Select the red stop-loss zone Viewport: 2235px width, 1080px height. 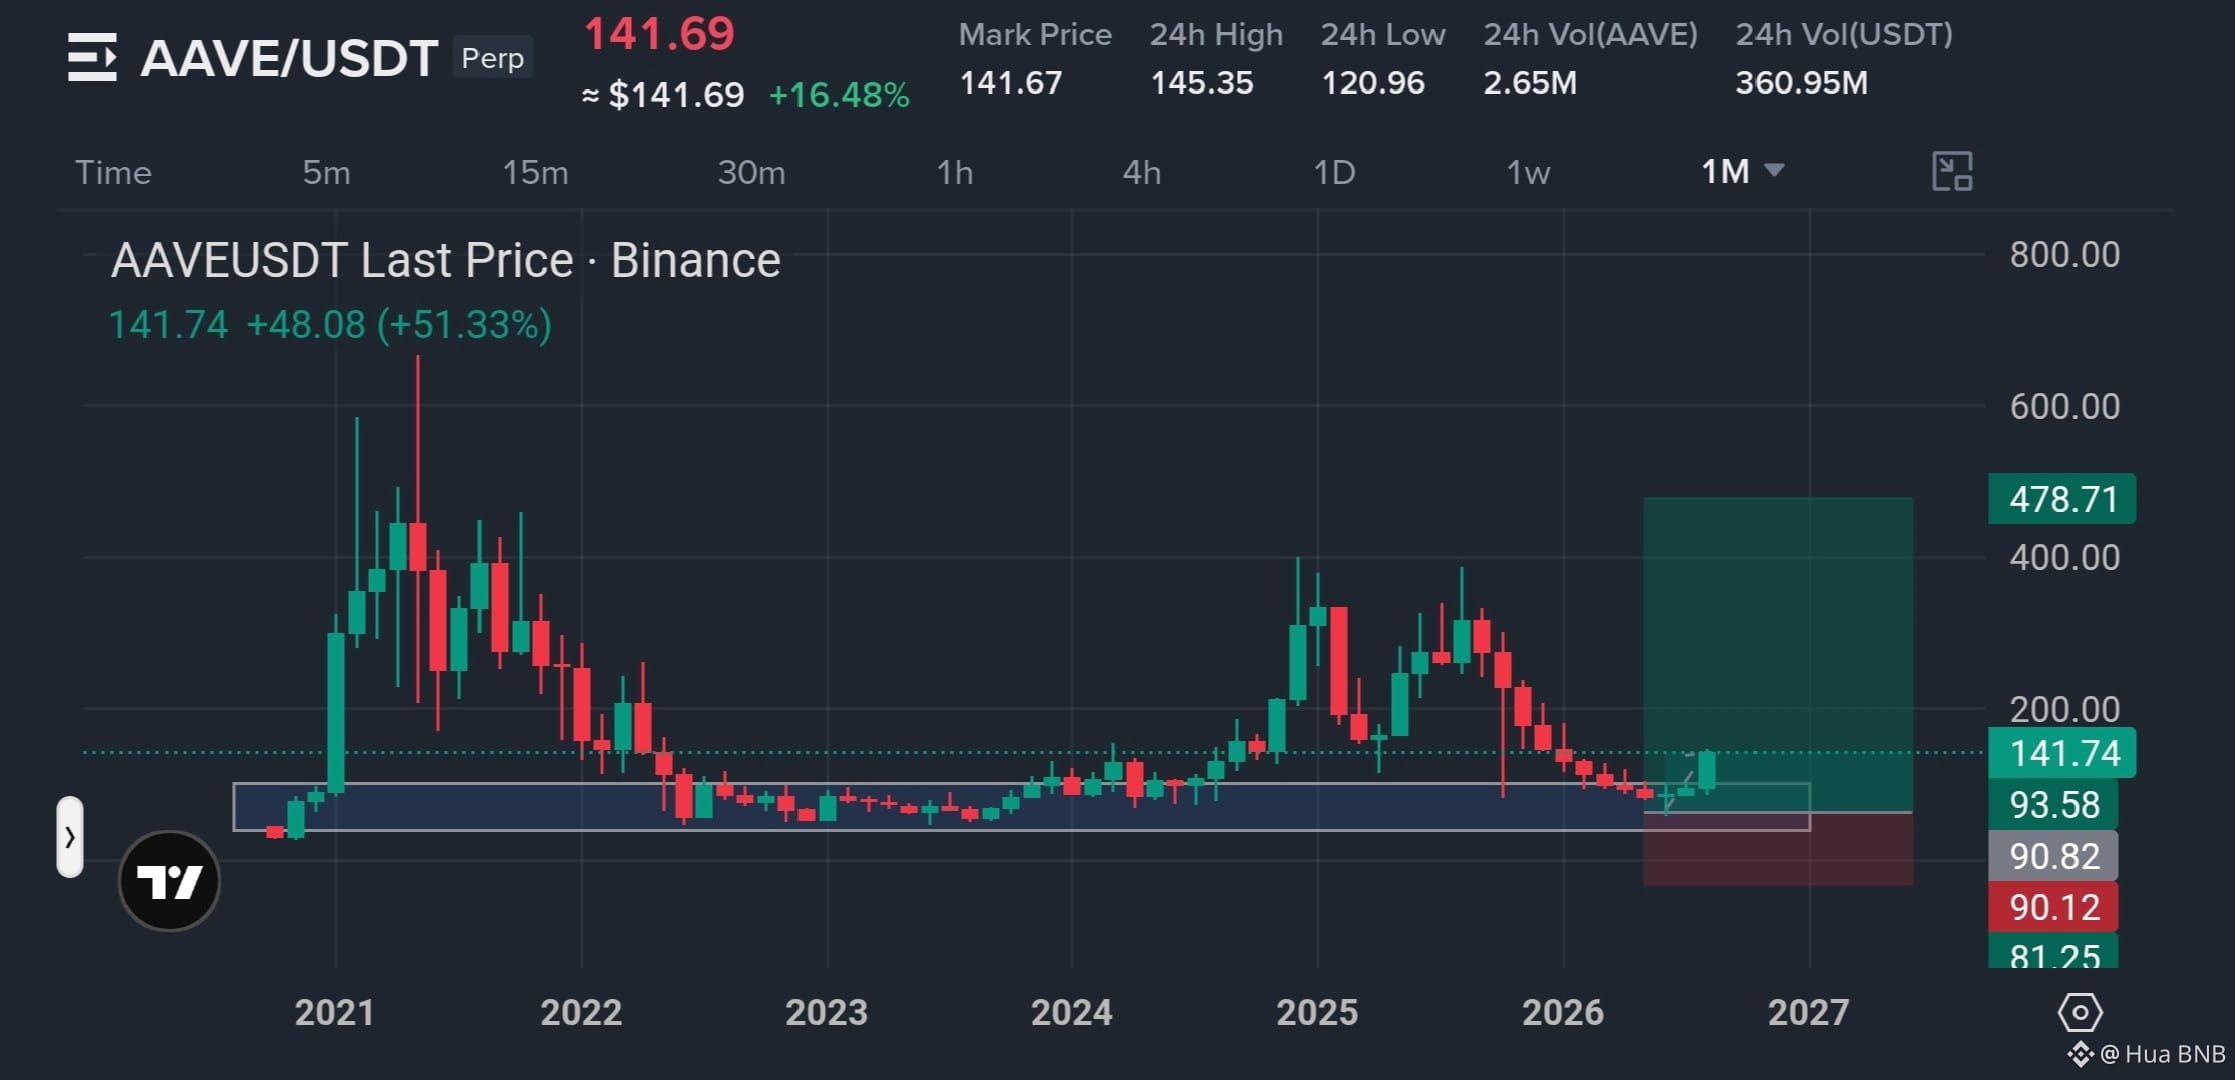tap(1778, 849)
